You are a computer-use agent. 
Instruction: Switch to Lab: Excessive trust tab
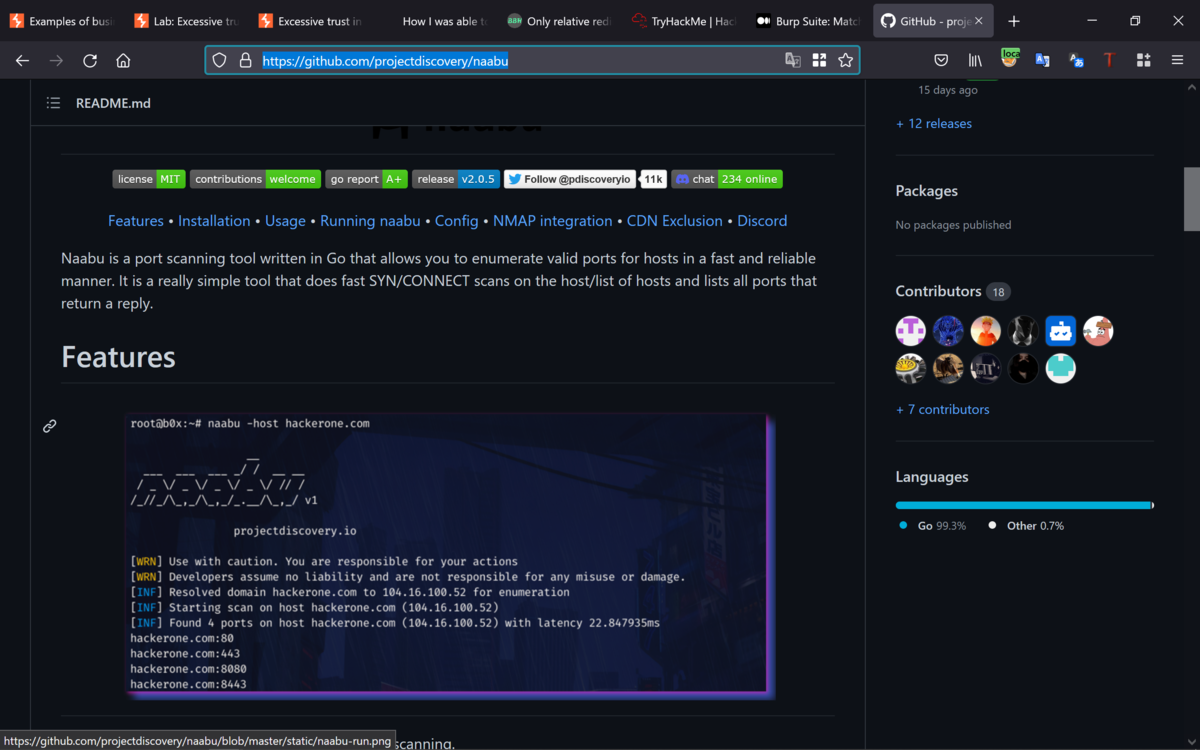click(185, 21)
